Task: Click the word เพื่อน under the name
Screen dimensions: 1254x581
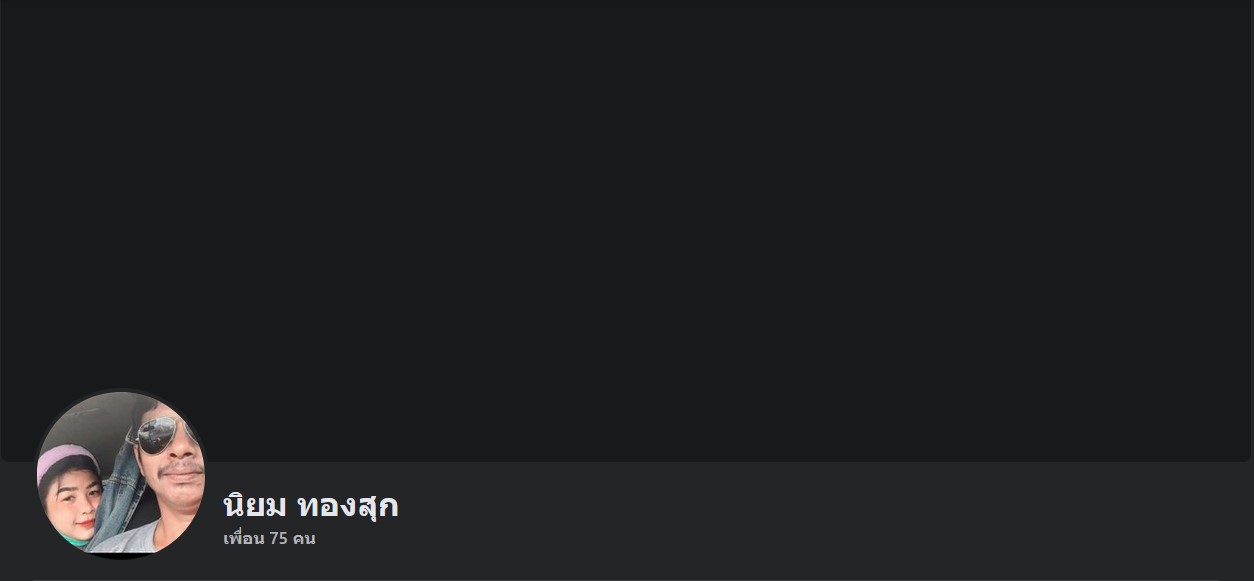Action: 244,538
